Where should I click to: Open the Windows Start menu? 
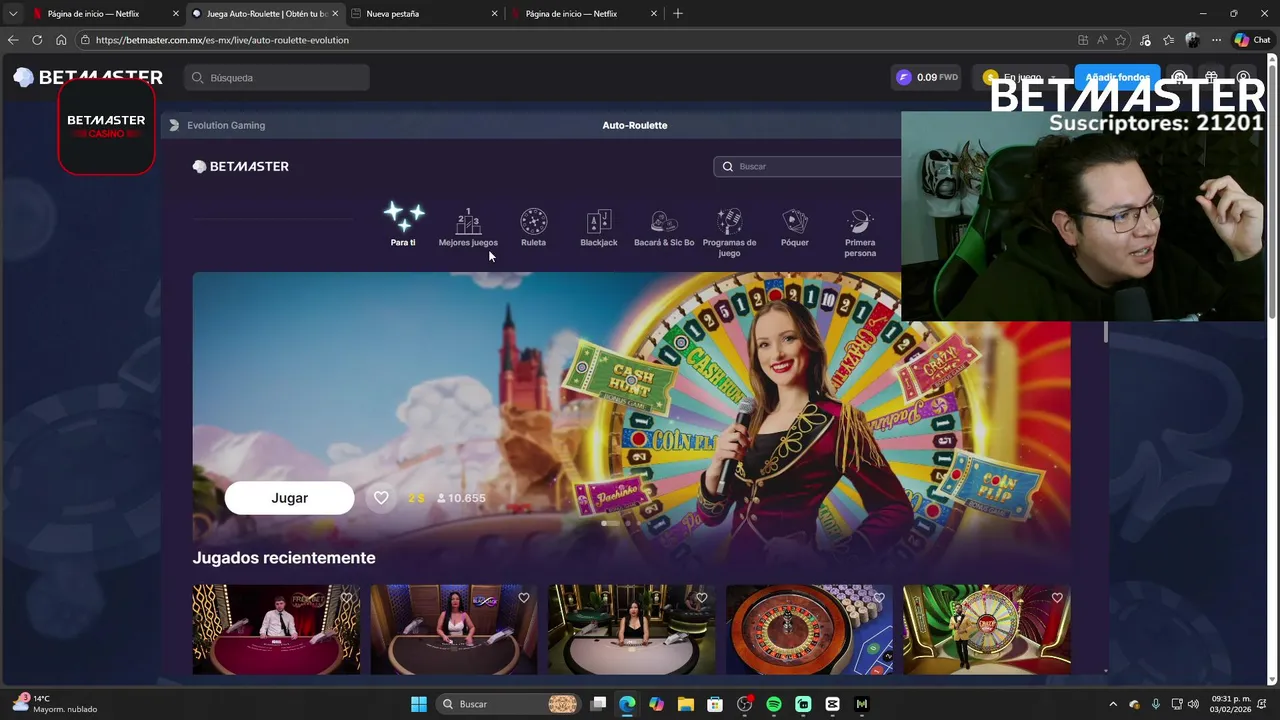(x=419, y=704)
